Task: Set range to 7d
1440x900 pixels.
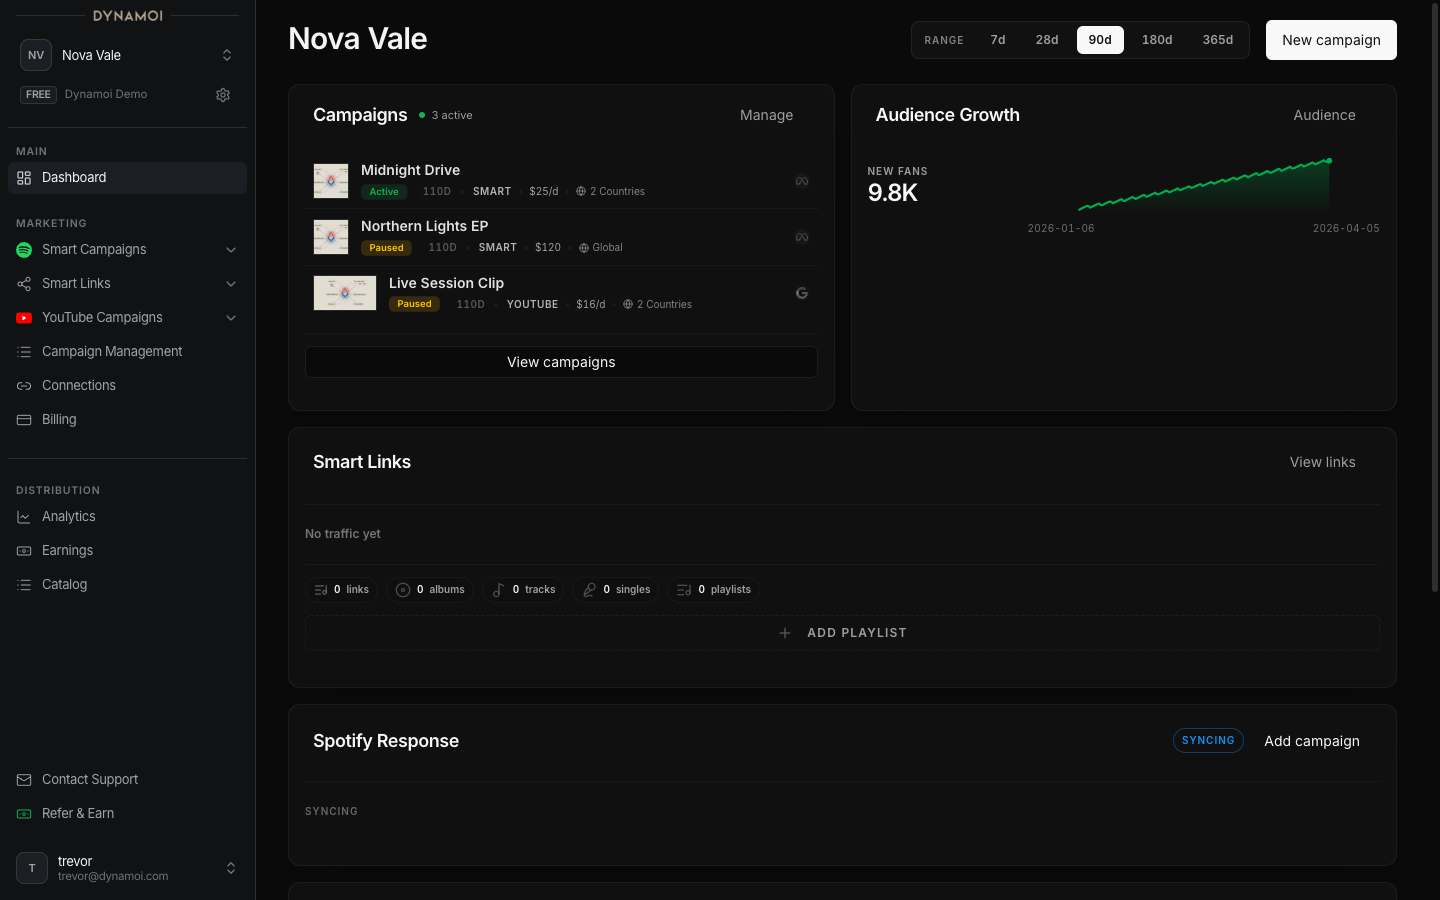Action: 998,40
